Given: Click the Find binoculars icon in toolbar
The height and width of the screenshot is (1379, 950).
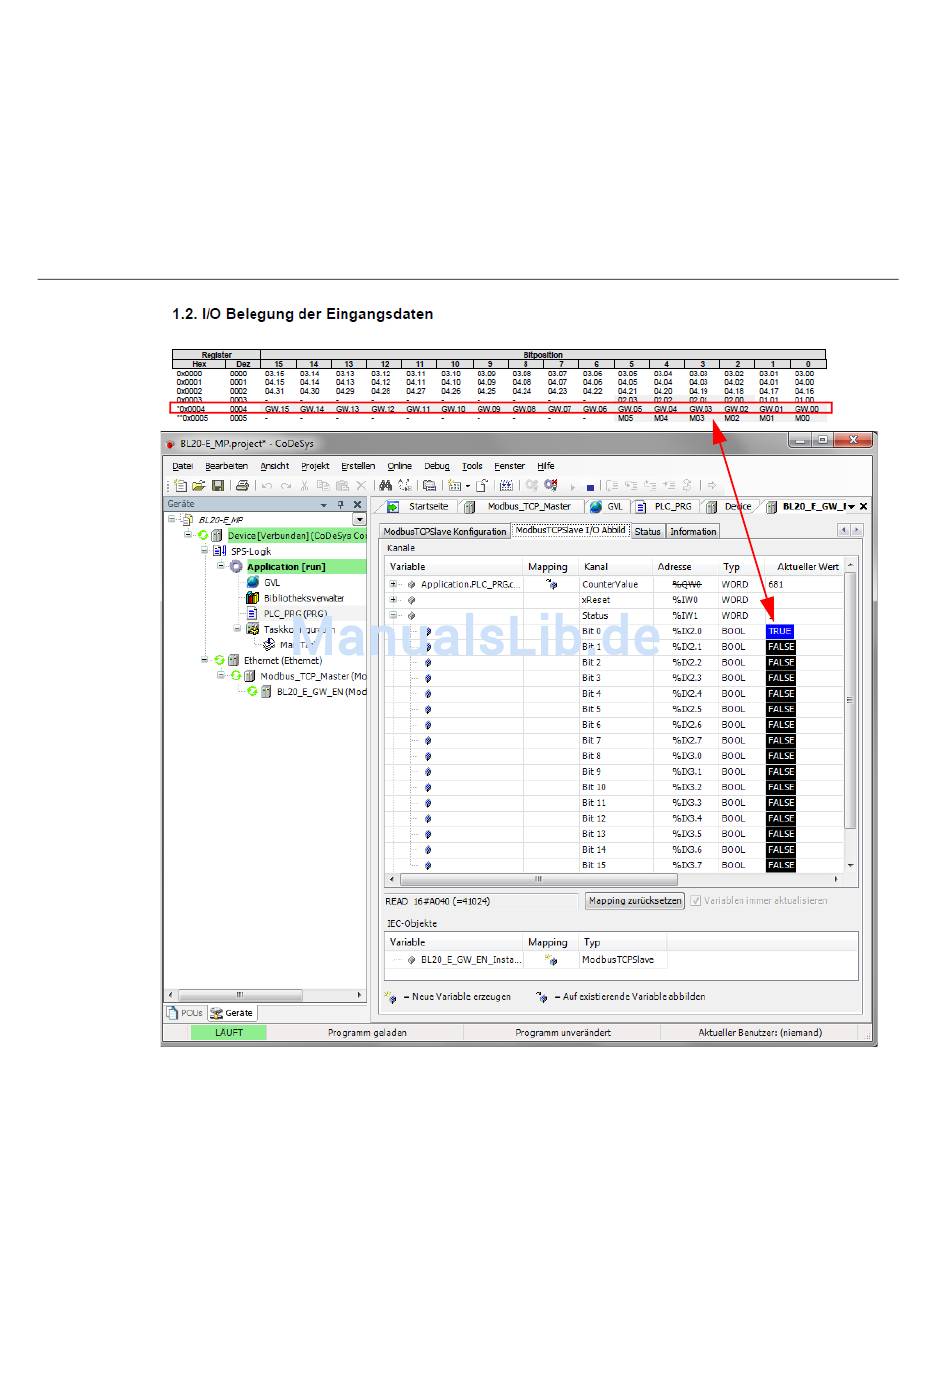Looking at the screenshot, I should click(x=385, y=486).
